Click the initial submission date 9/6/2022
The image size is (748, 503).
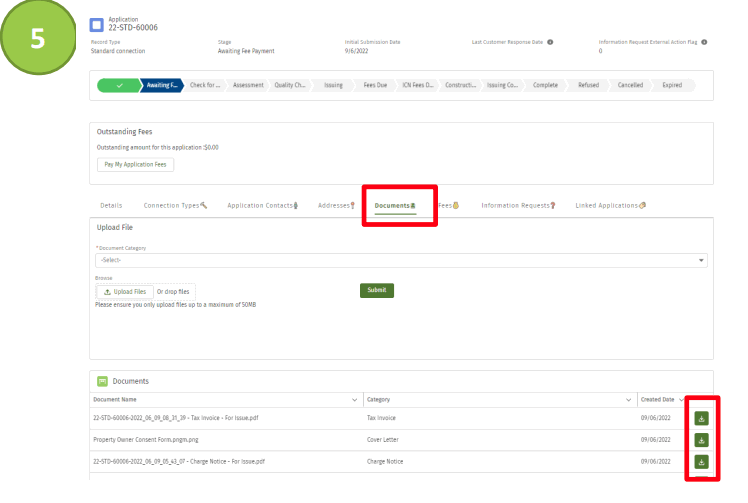[356, 51]
